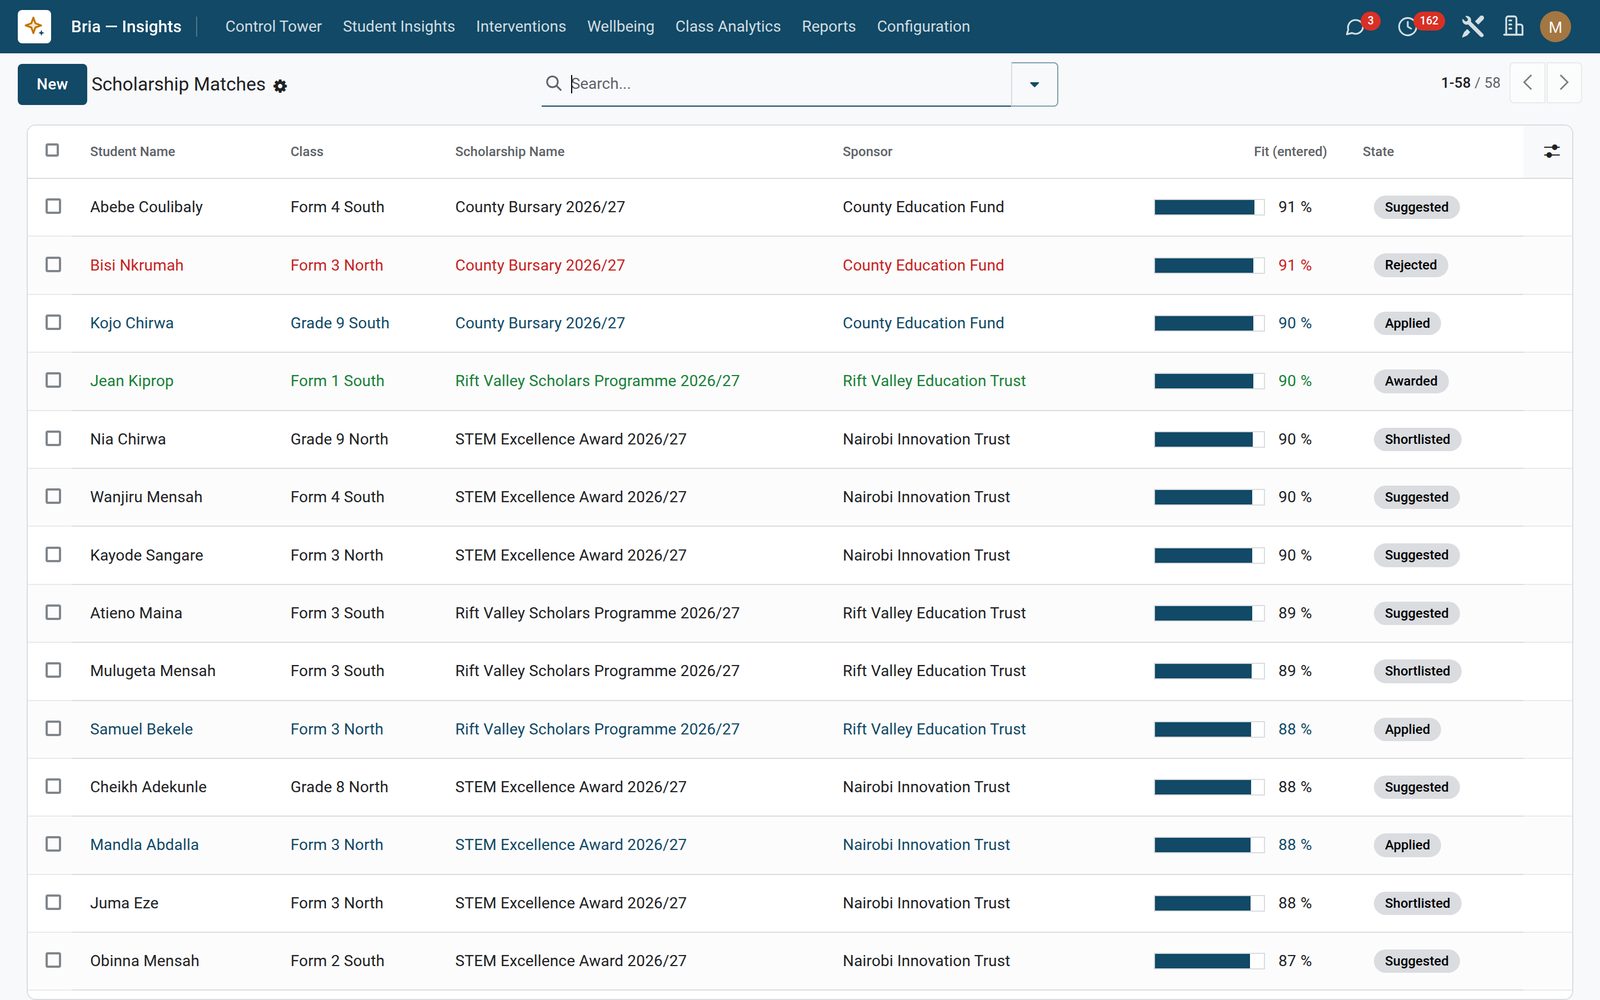Viewport: 1600px width, 1000px height.
Task: Click the Bria Insights star logo
Action: 34,26
